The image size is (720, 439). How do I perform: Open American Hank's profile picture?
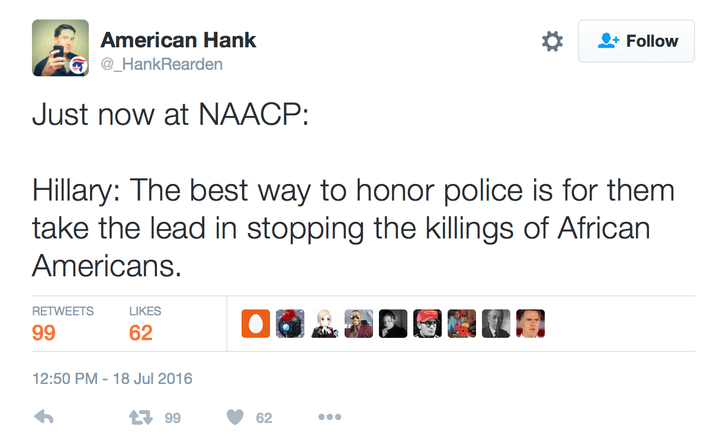pos(59,48)
